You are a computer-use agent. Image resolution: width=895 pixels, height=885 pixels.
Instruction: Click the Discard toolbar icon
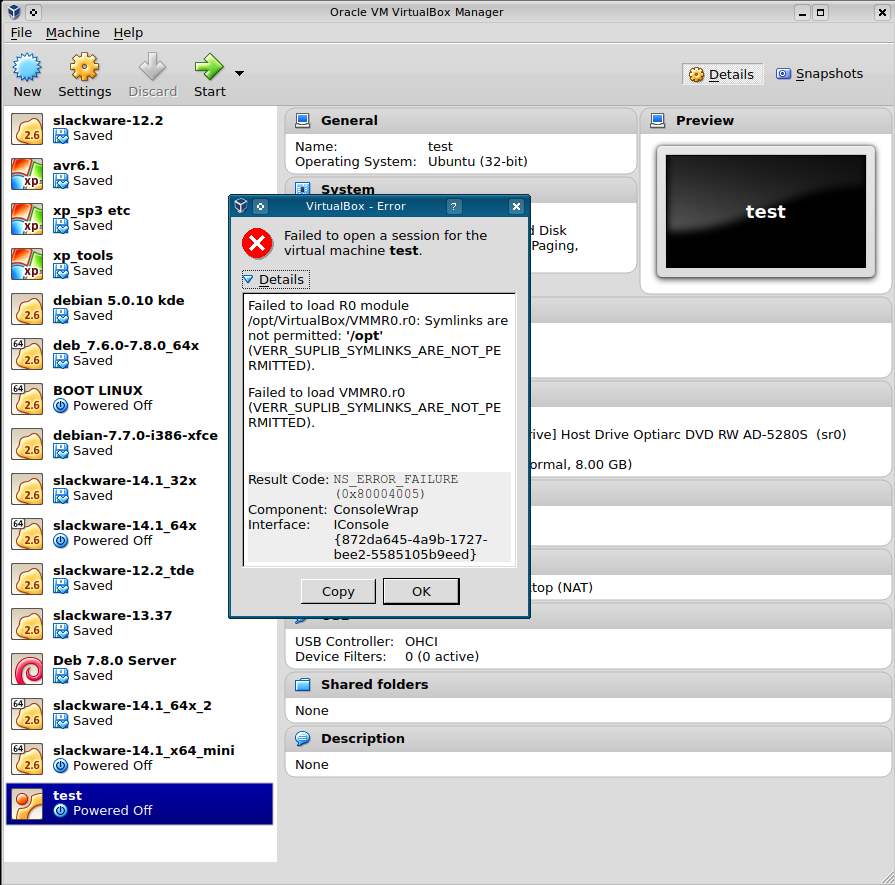(x=152, y=68)
